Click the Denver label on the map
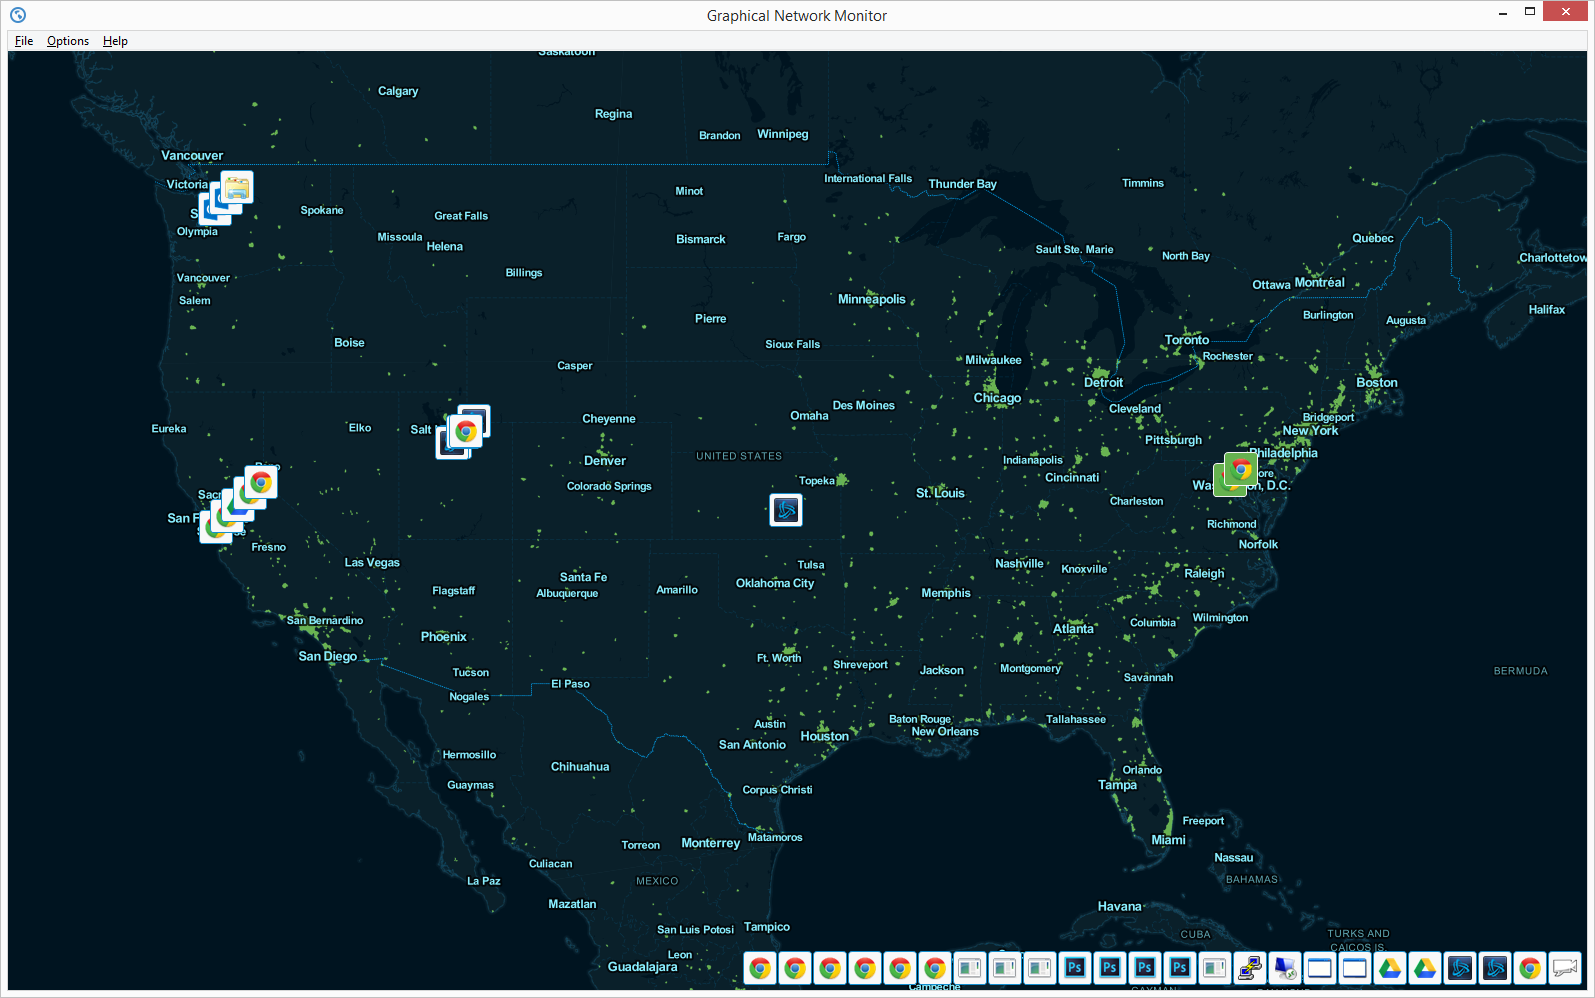This screenshot has height=998, width=1595. 605,461
